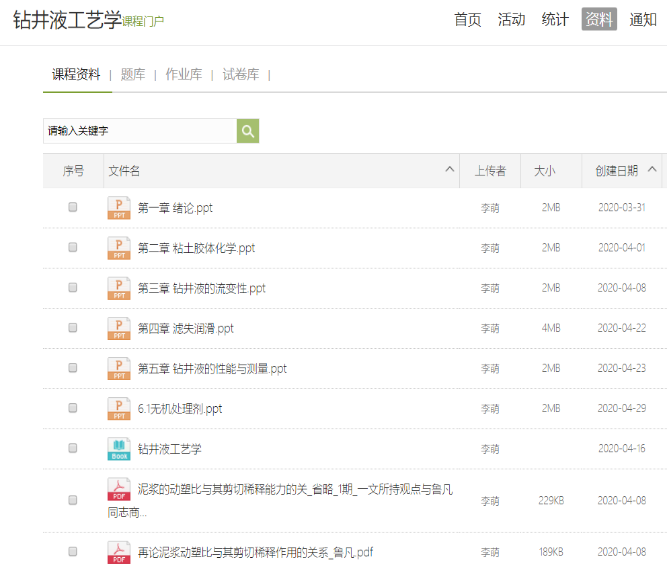Viewport: 667px width, 572px height.
Task: Click the 大小 column header
Action: 545,171
